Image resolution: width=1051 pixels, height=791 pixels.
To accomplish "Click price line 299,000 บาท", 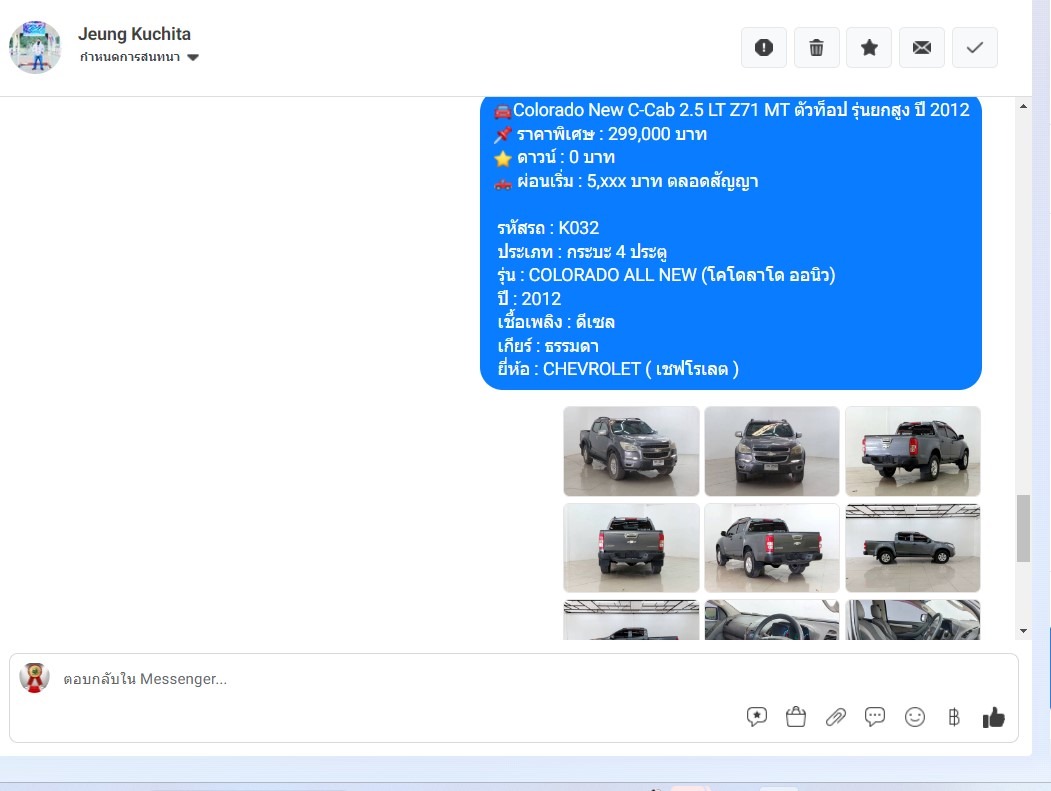I will (x=601, y=134).
